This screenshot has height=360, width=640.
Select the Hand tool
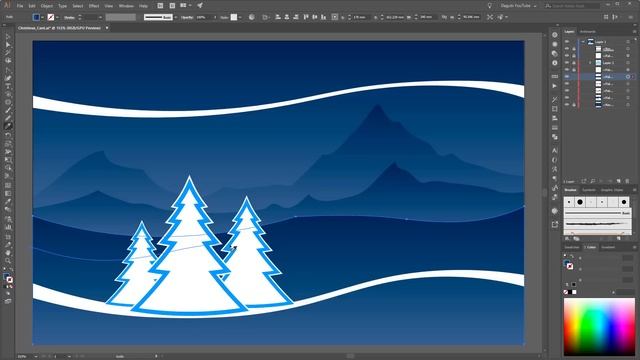point(8,253)
